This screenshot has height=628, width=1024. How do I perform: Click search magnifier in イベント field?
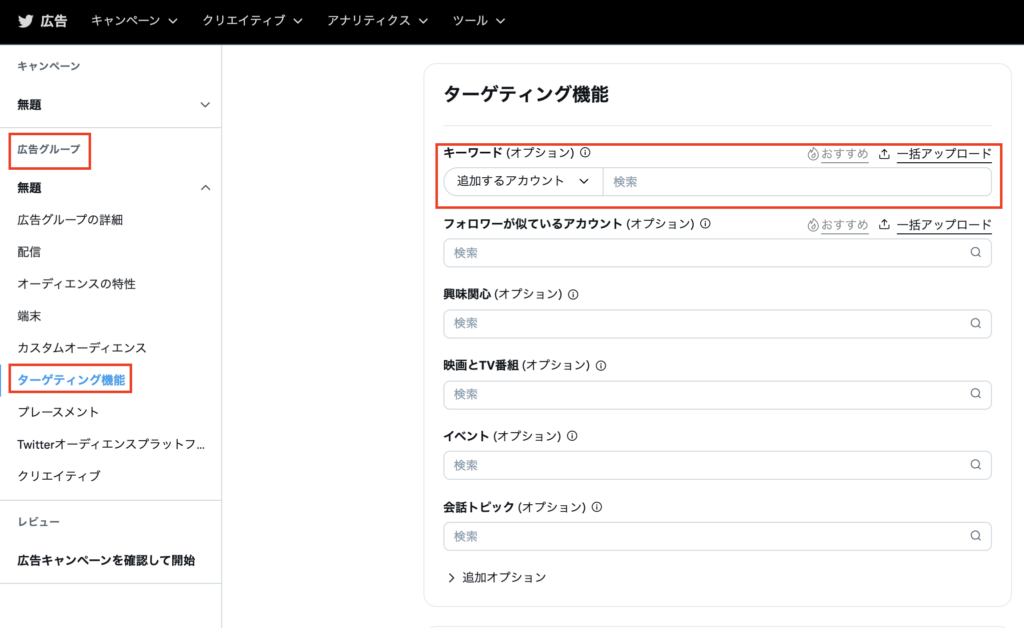975,466
